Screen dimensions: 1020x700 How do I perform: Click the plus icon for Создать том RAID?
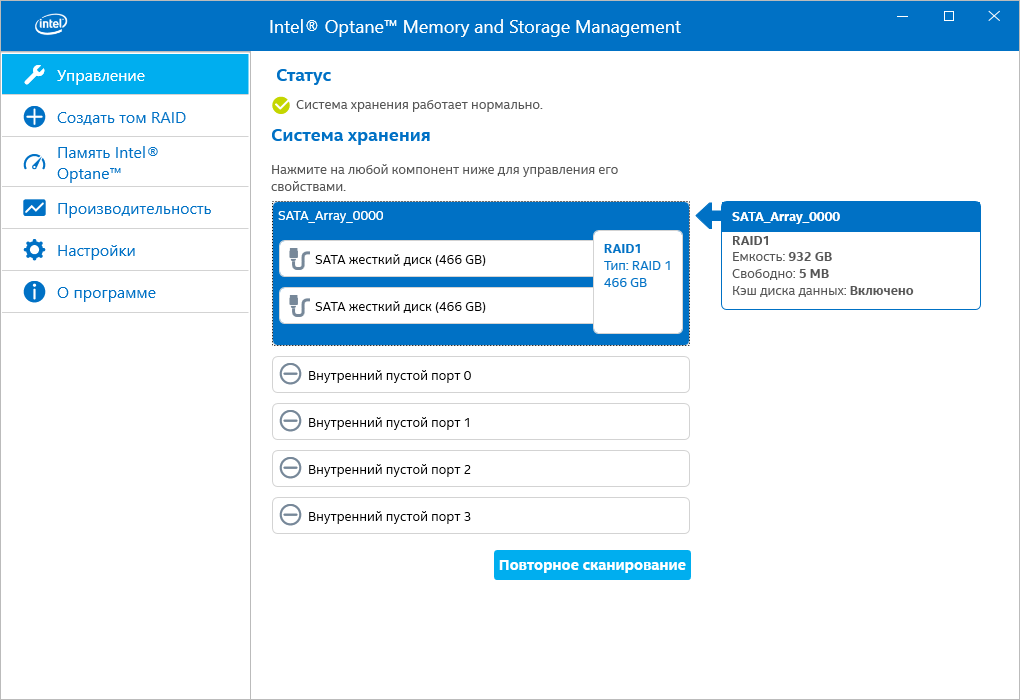[x=34, y=117]
